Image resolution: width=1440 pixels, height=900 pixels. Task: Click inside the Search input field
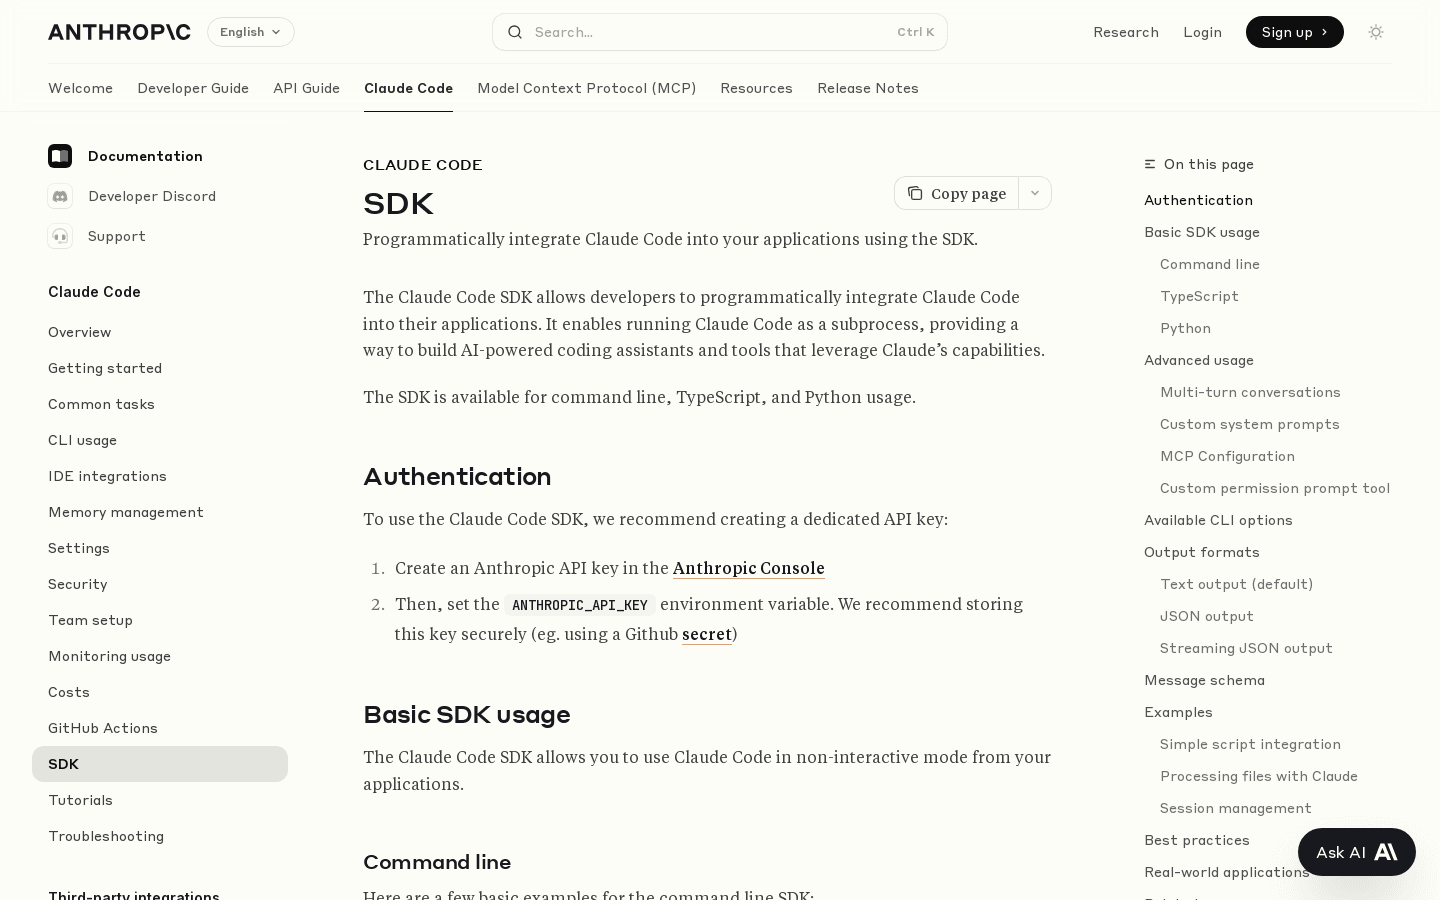(700, 32)
